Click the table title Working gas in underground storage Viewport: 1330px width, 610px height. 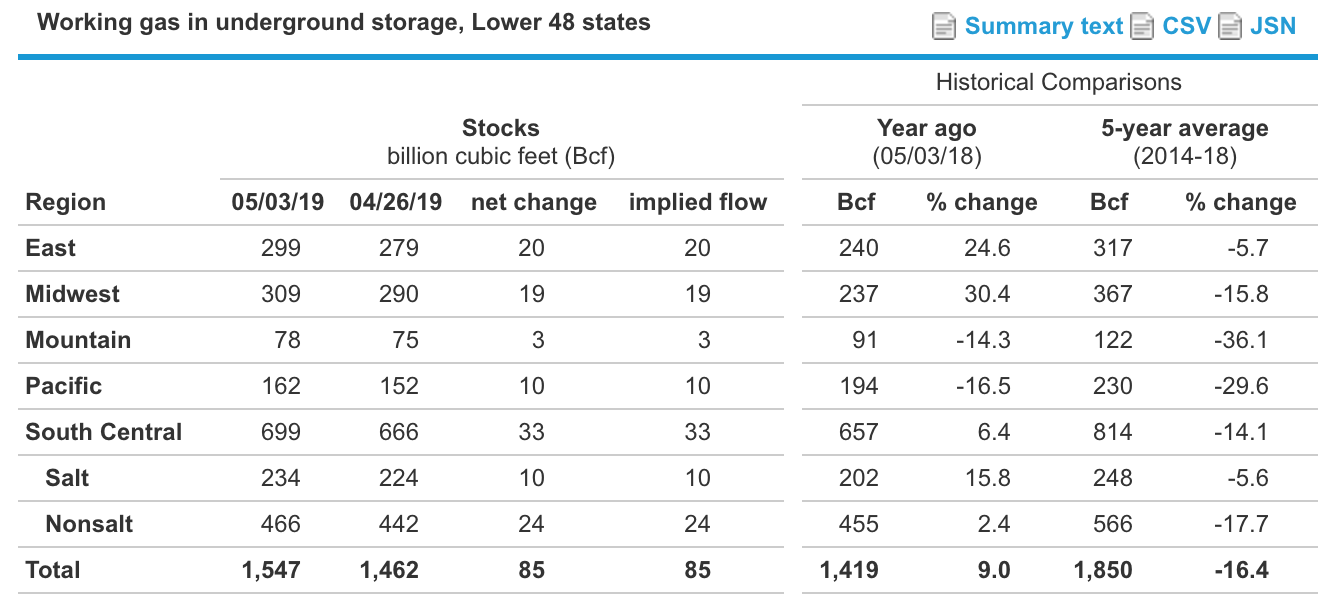(x=343, y=21)
